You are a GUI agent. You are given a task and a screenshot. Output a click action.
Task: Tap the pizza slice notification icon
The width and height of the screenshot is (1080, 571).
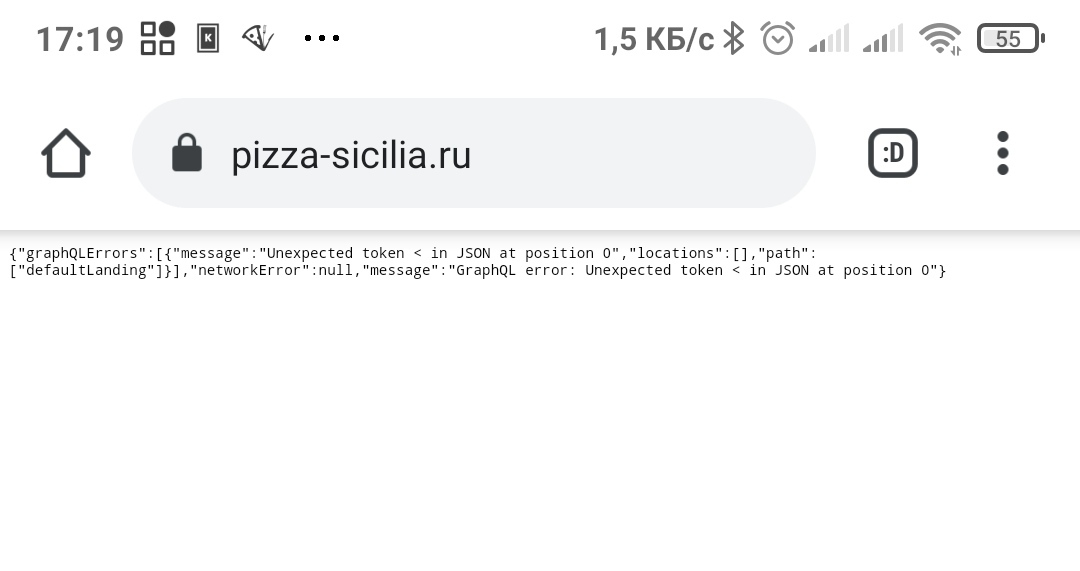(258, 39)
